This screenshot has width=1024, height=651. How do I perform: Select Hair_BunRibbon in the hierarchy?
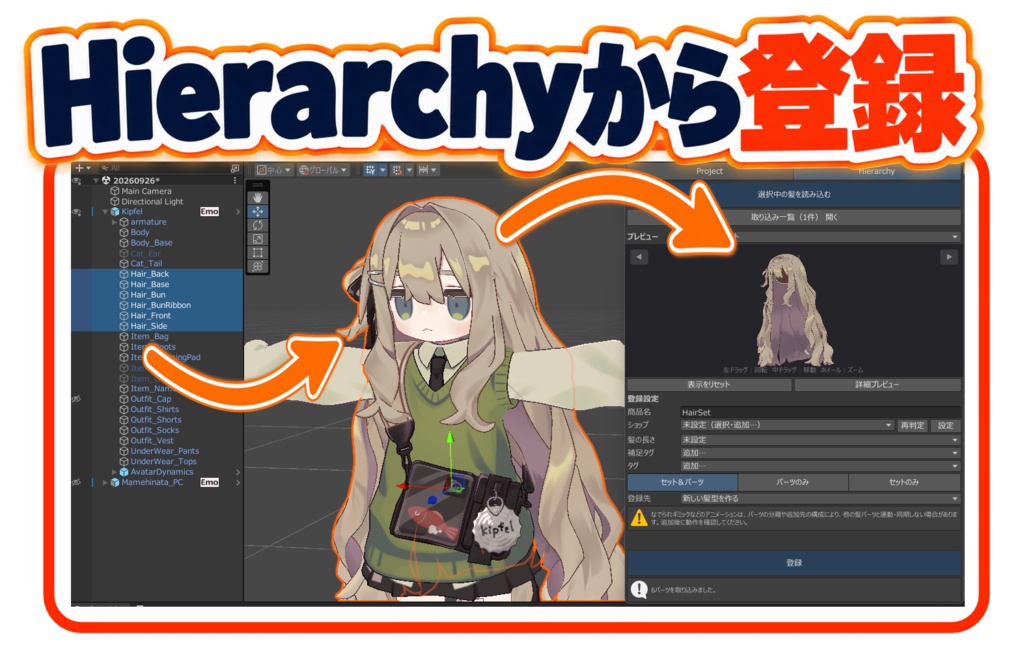[160, 305]
